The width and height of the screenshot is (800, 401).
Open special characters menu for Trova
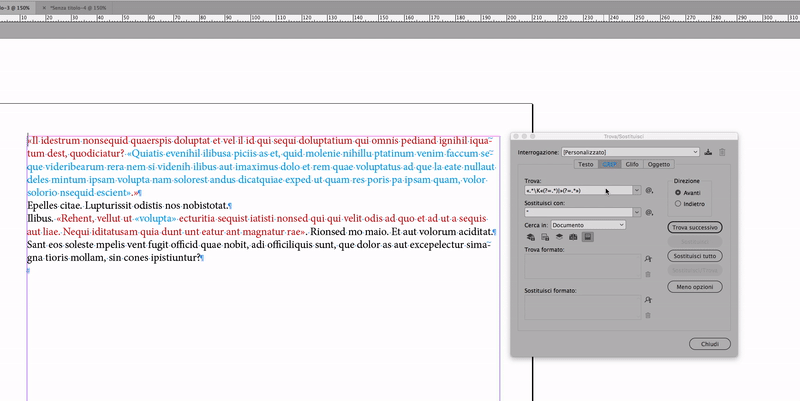[x=649, y=190]
